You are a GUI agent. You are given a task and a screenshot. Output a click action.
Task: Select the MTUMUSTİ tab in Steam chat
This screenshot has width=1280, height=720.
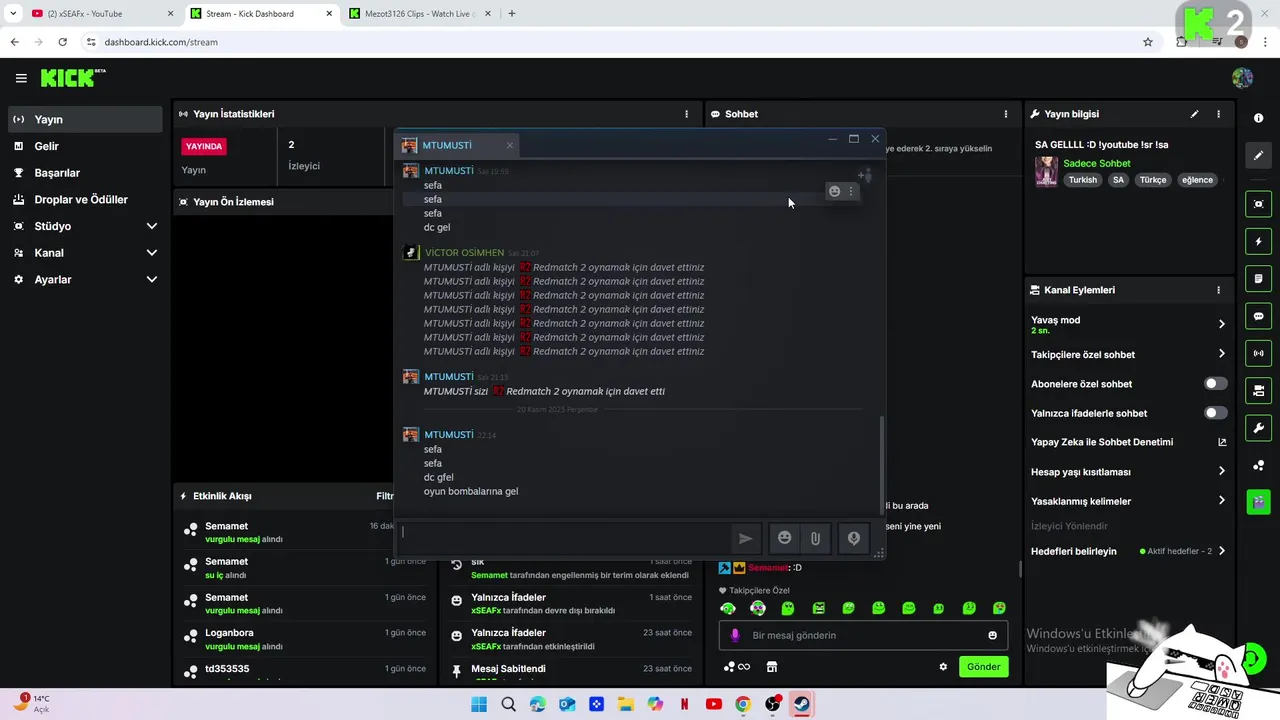pos(457,146)
